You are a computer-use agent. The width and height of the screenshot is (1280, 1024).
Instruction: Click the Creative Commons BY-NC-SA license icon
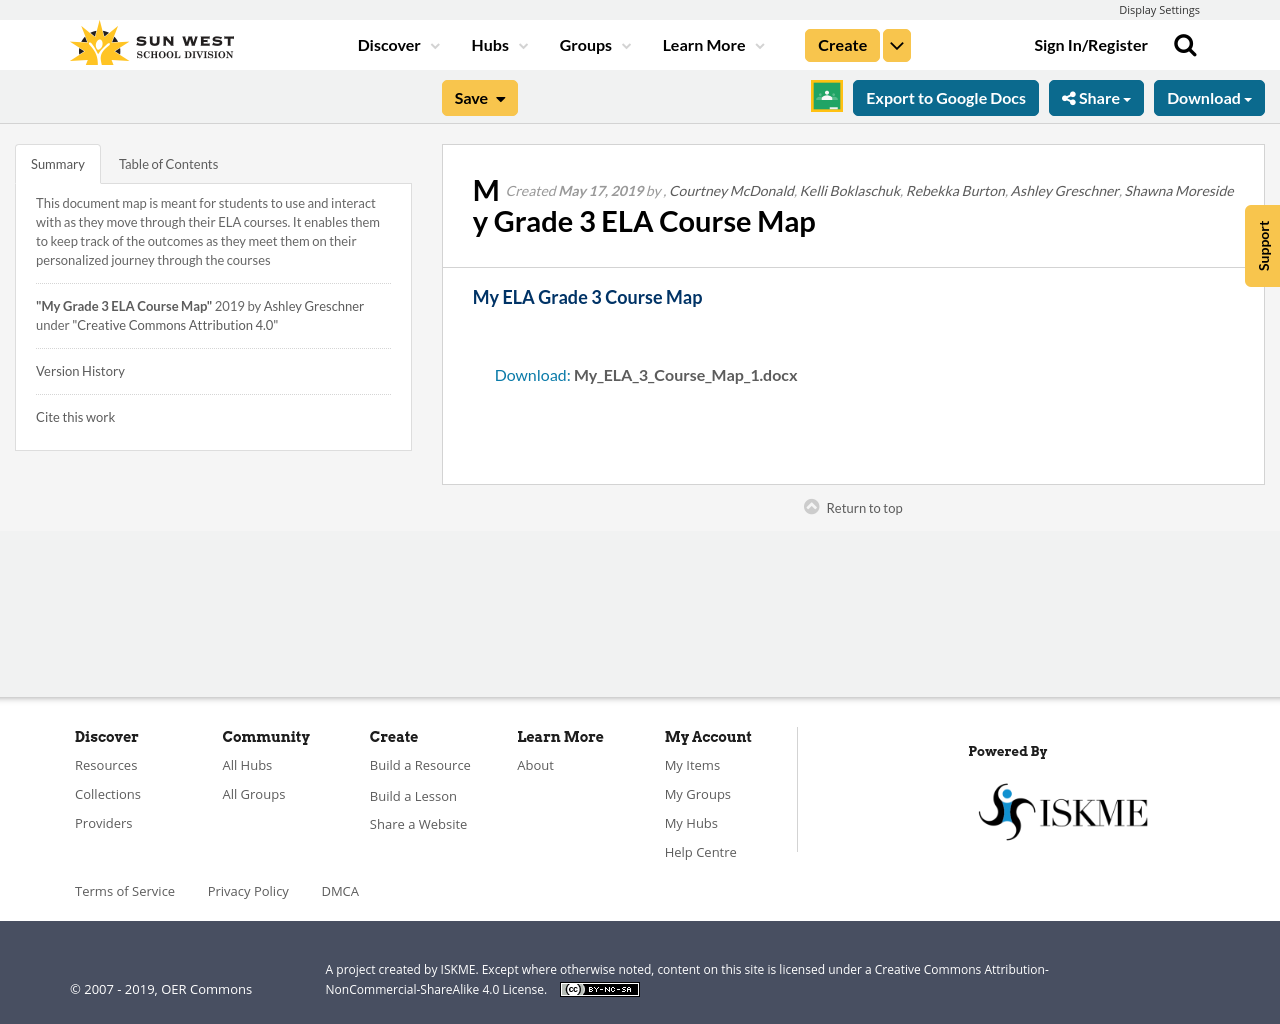(599, 988)
